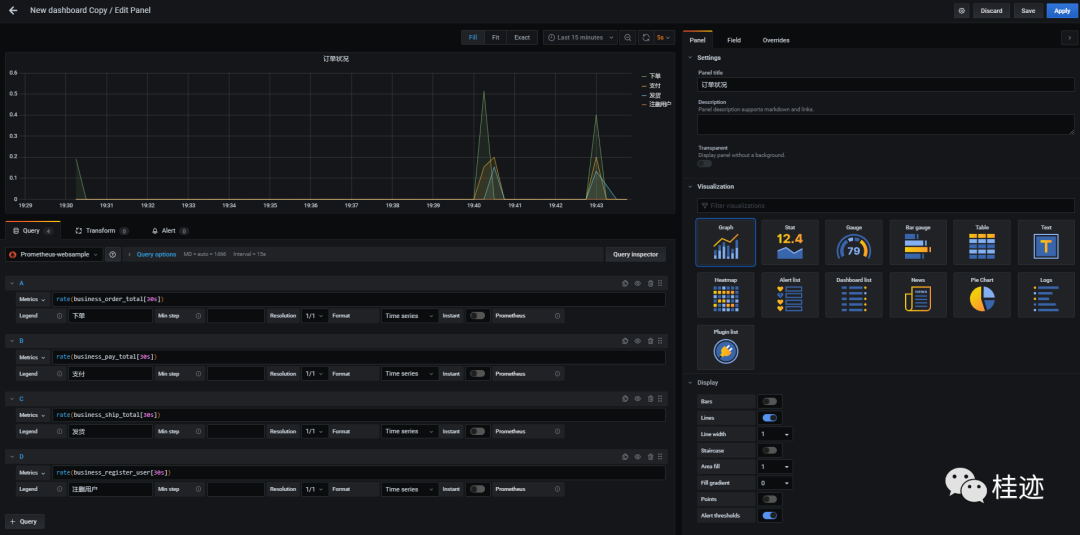The width and height of the screenshot is (1080, 535).
Task: Select the Stat visualization
Action: click(x=789, y=242)
